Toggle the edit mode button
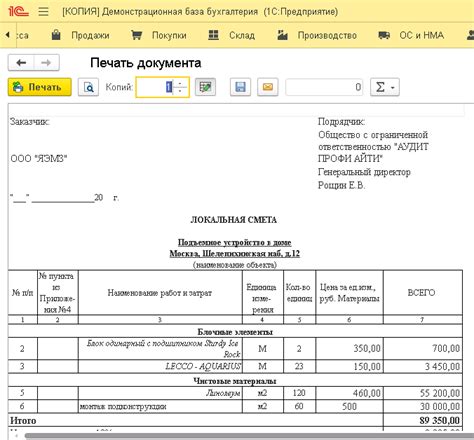This screenshot has width=474, height=440. click(x=205, y=87)
